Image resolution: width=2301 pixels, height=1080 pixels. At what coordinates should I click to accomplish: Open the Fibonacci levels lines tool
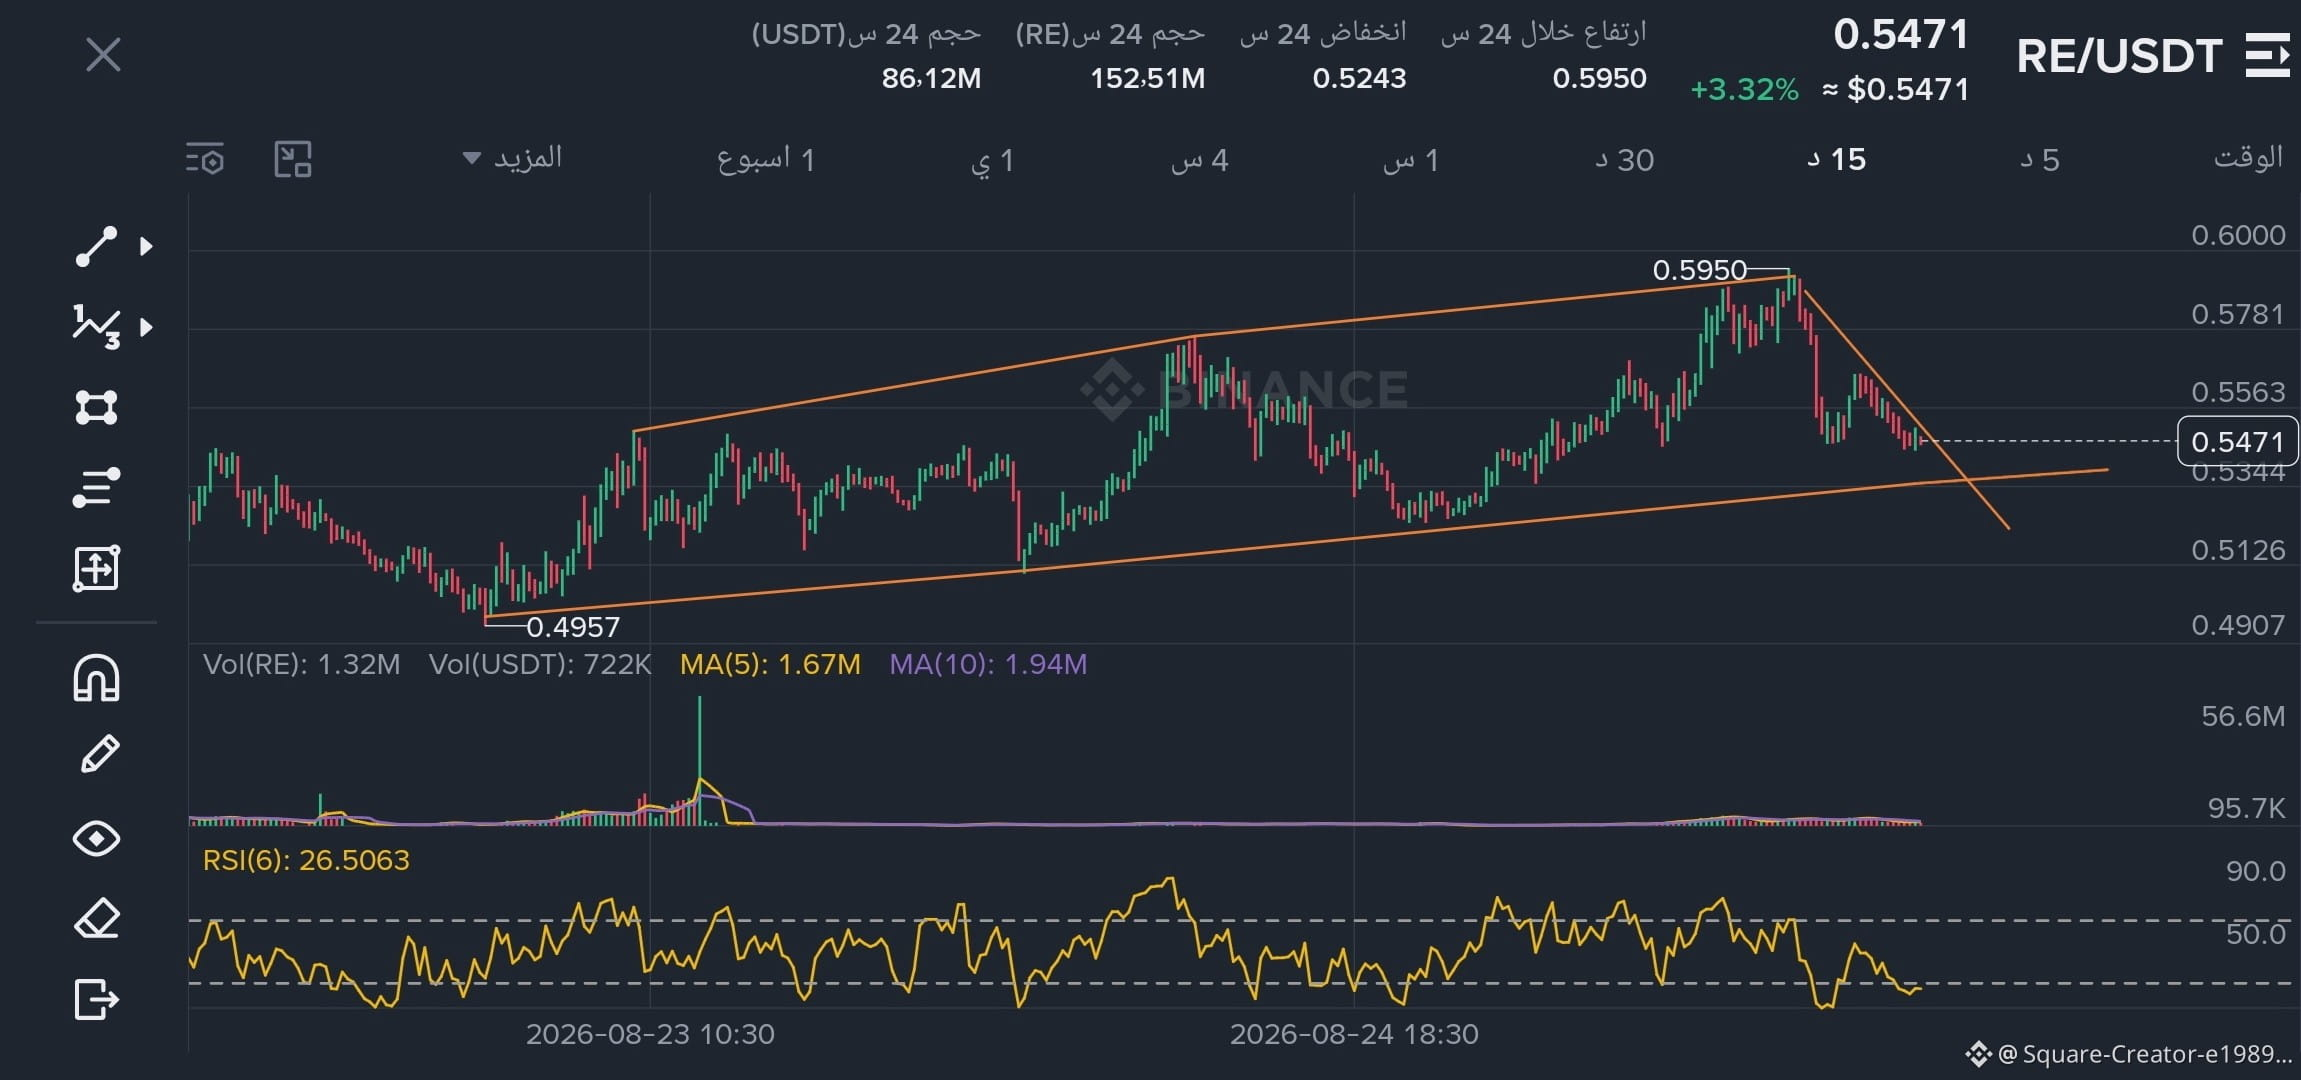tap(97, 488)
